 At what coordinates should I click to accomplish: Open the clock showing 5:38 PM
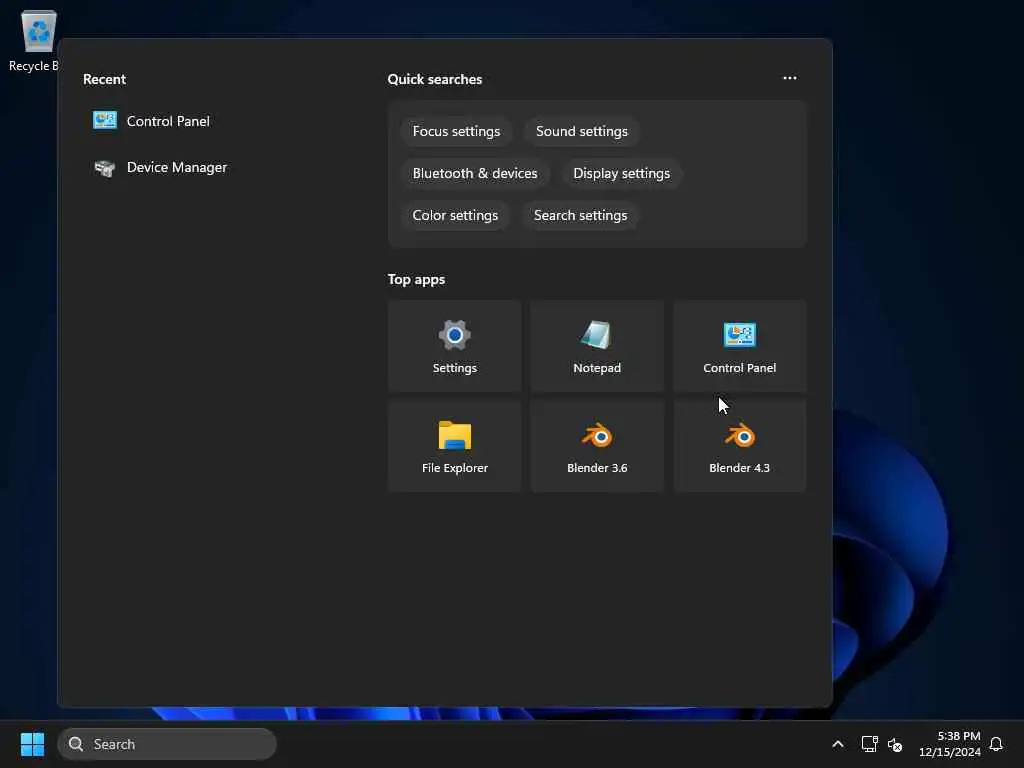(950, 744)
